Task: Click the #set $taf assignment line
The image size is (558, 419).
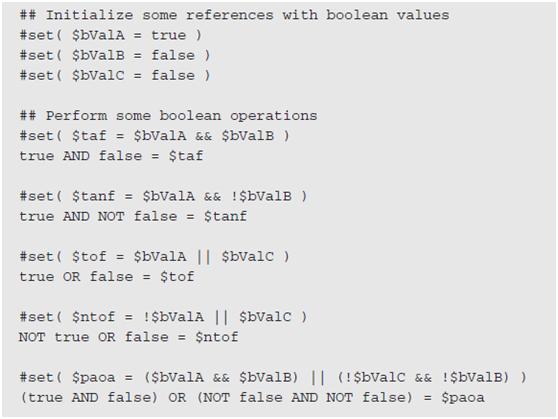Action: coord(155,136)
